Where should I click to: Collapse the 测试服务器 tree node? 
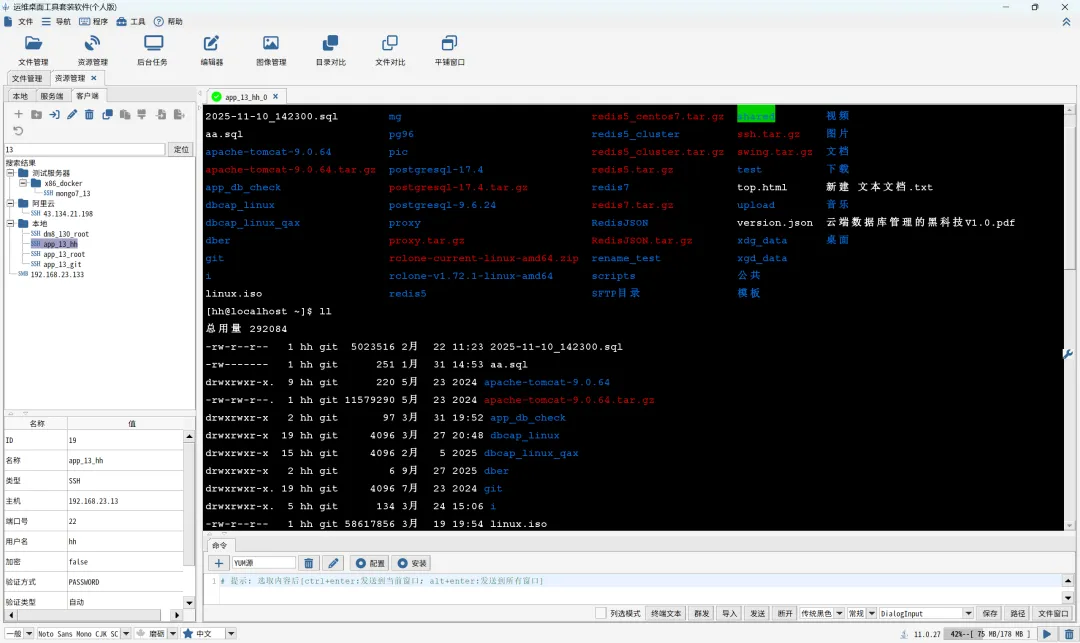[10, 173]
